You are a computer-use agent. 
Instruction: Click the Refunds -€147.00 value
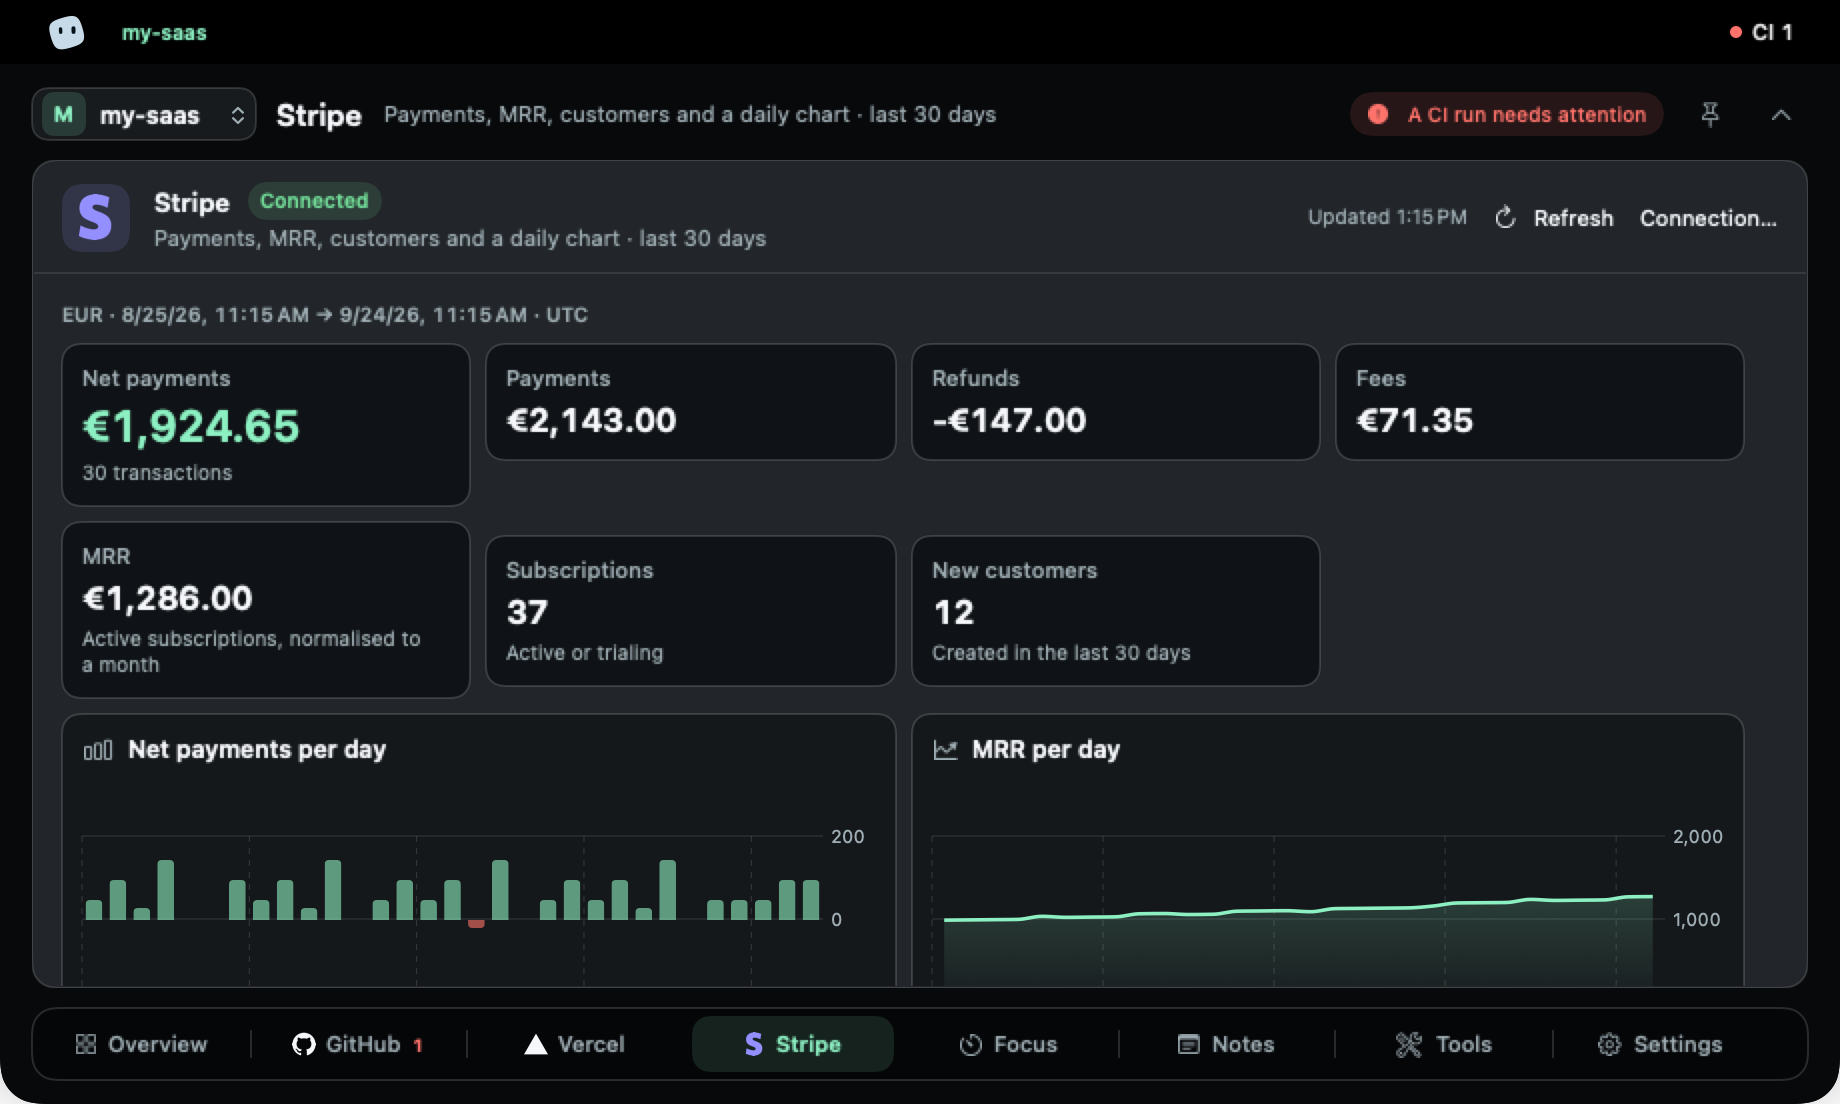tap(1009, 420)
